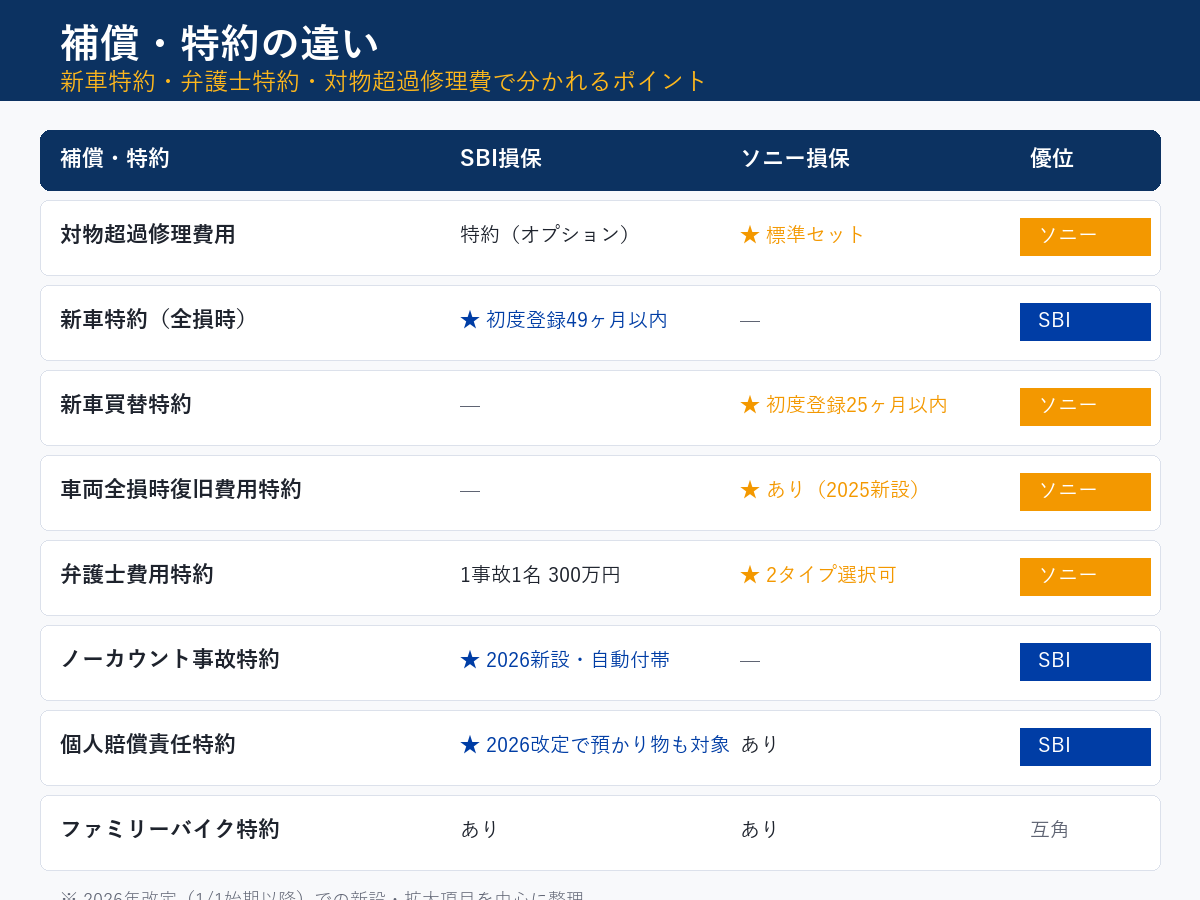
Task: Select the SBI badge for ノーカウント事故特約
Action: [x=1085, y=661]
